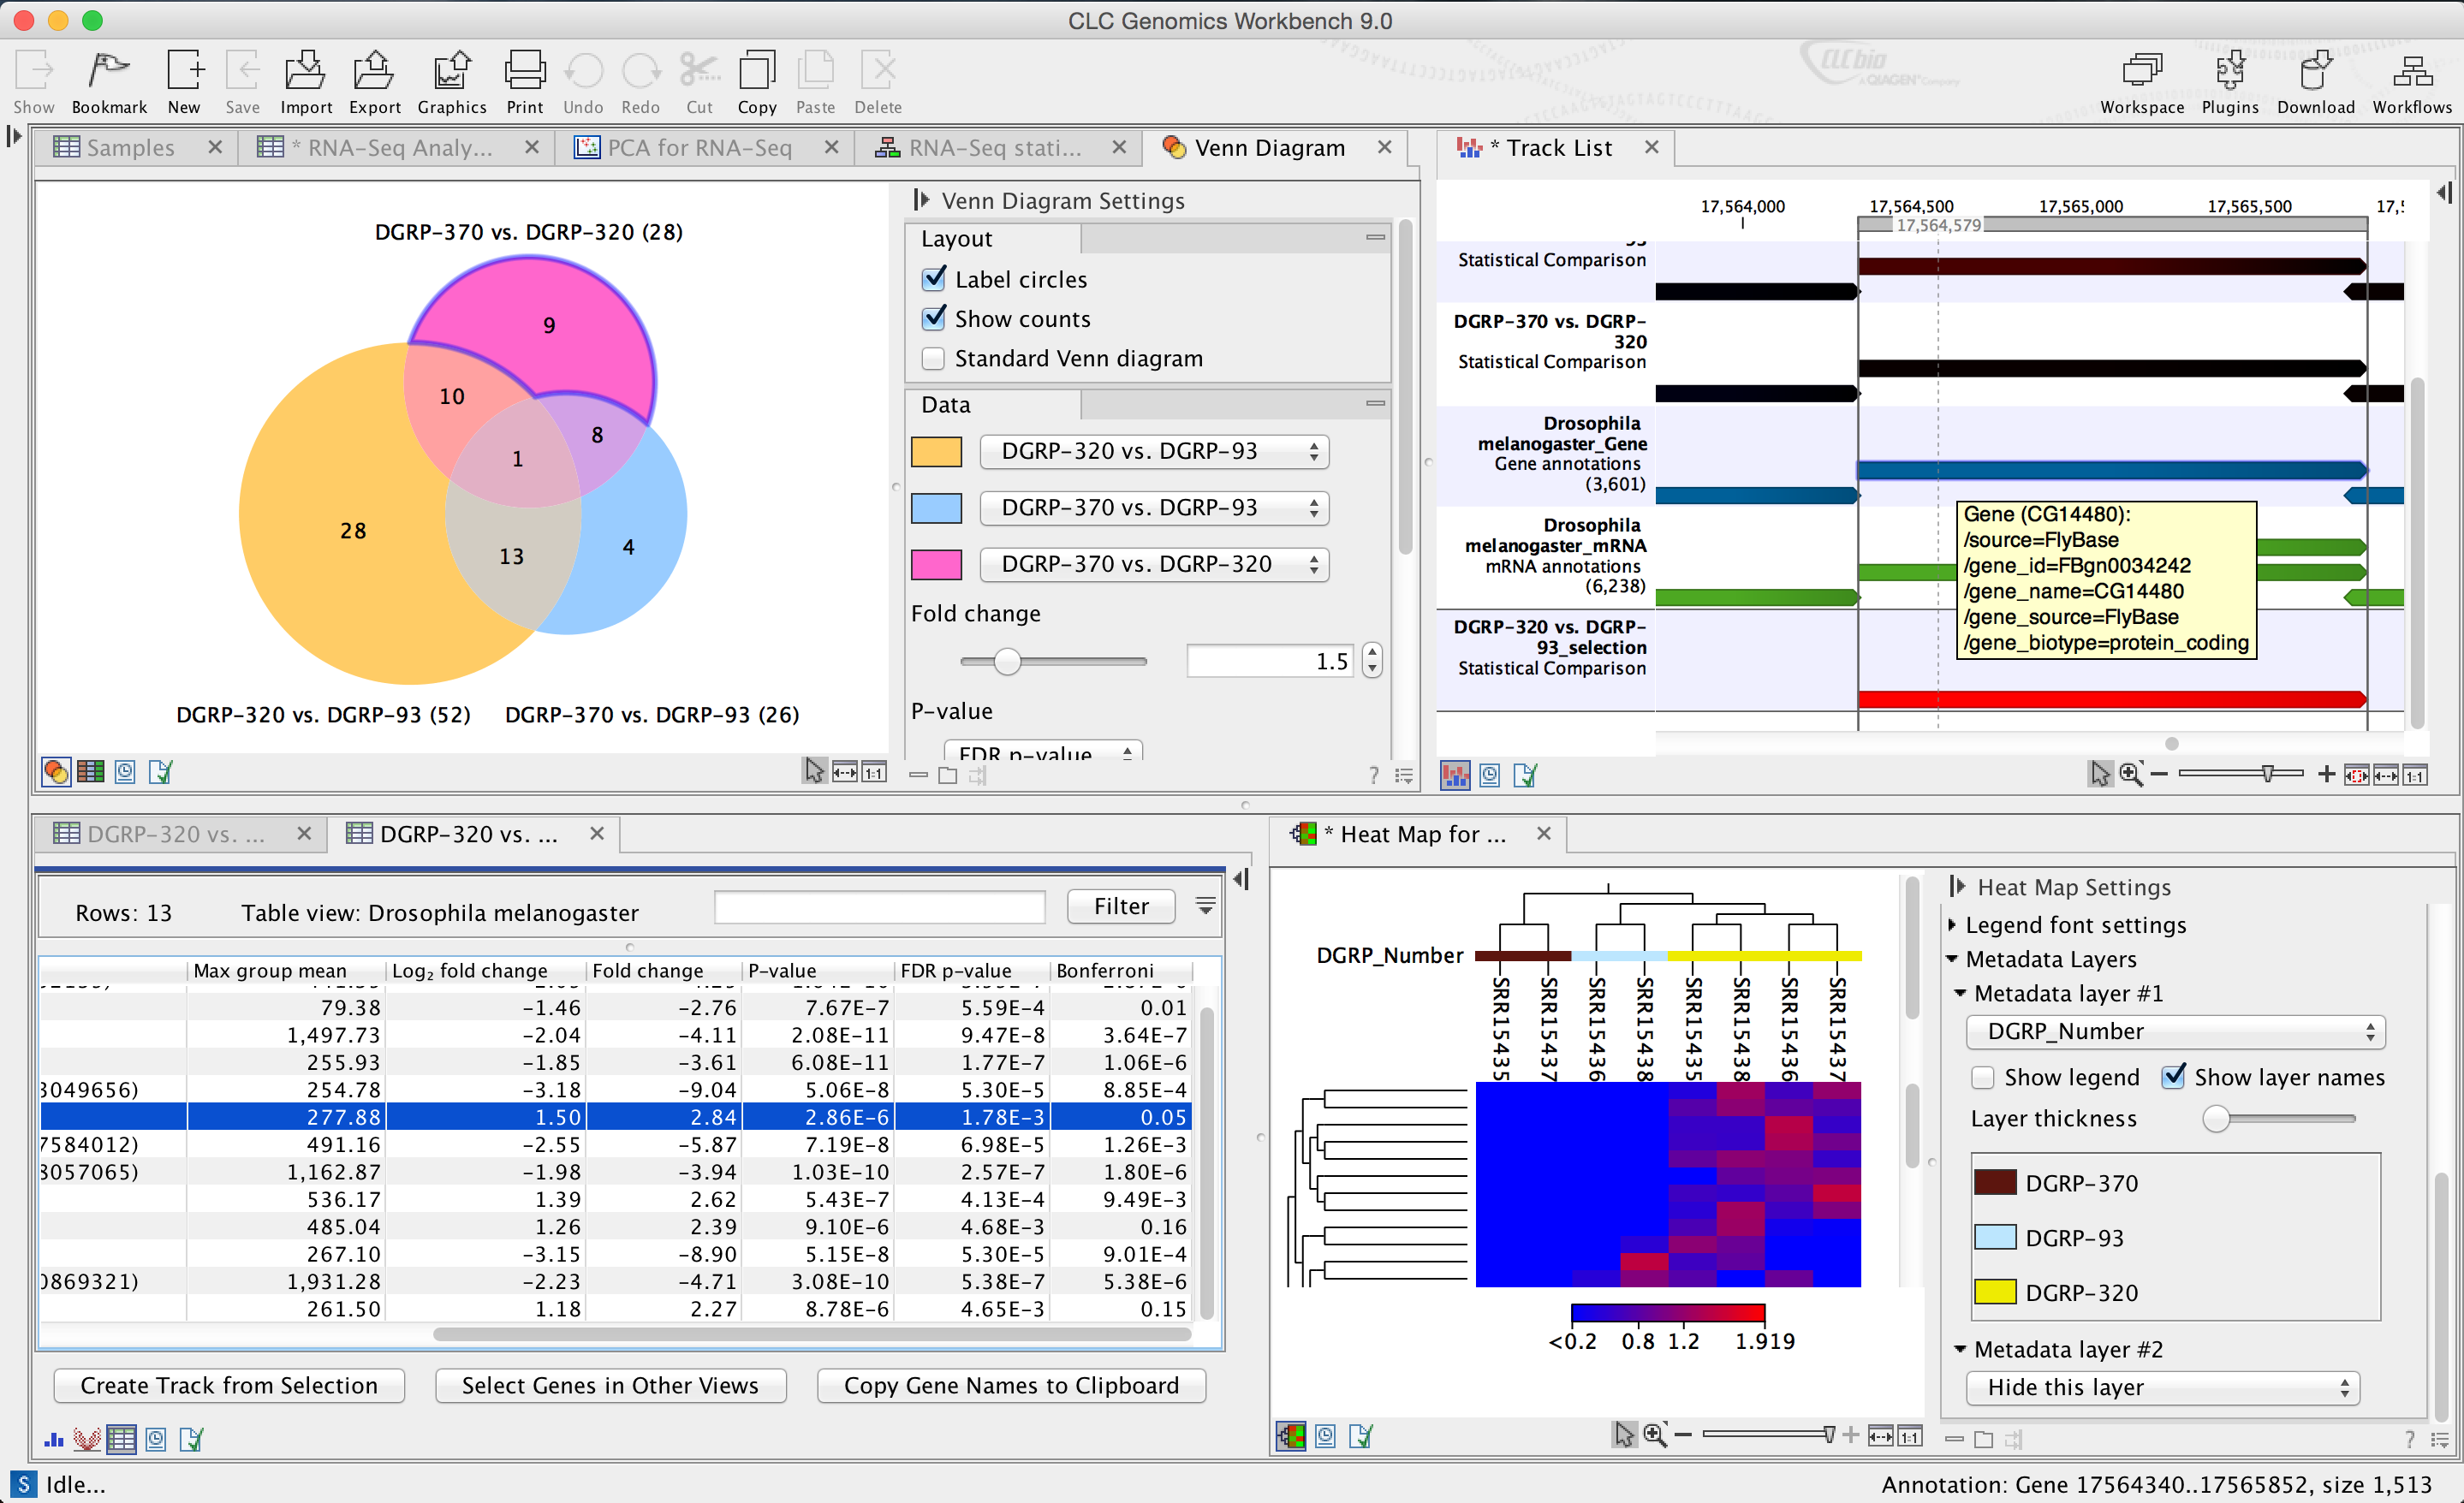The image size is (2464, 1503).
Task: Click zoom tool icon in Track List
Action: [x=2131, y=774]
